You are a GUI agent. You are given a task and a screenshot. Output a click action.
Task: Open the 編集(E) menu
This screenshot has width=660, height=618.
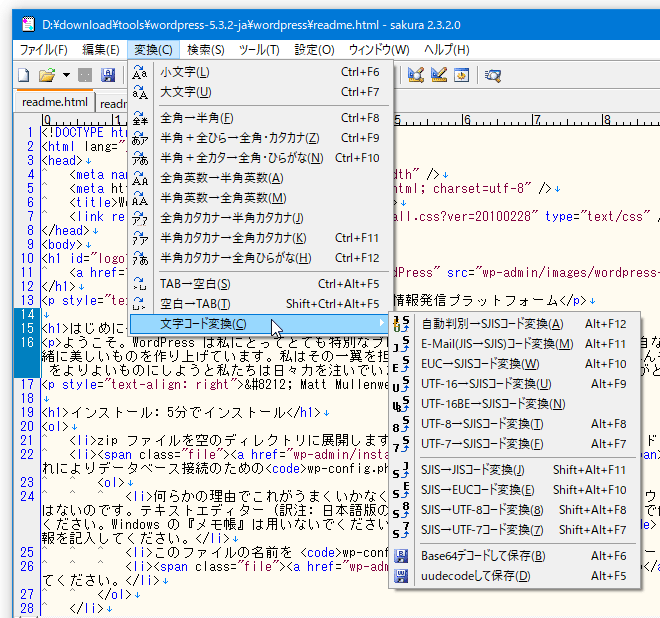101,50
